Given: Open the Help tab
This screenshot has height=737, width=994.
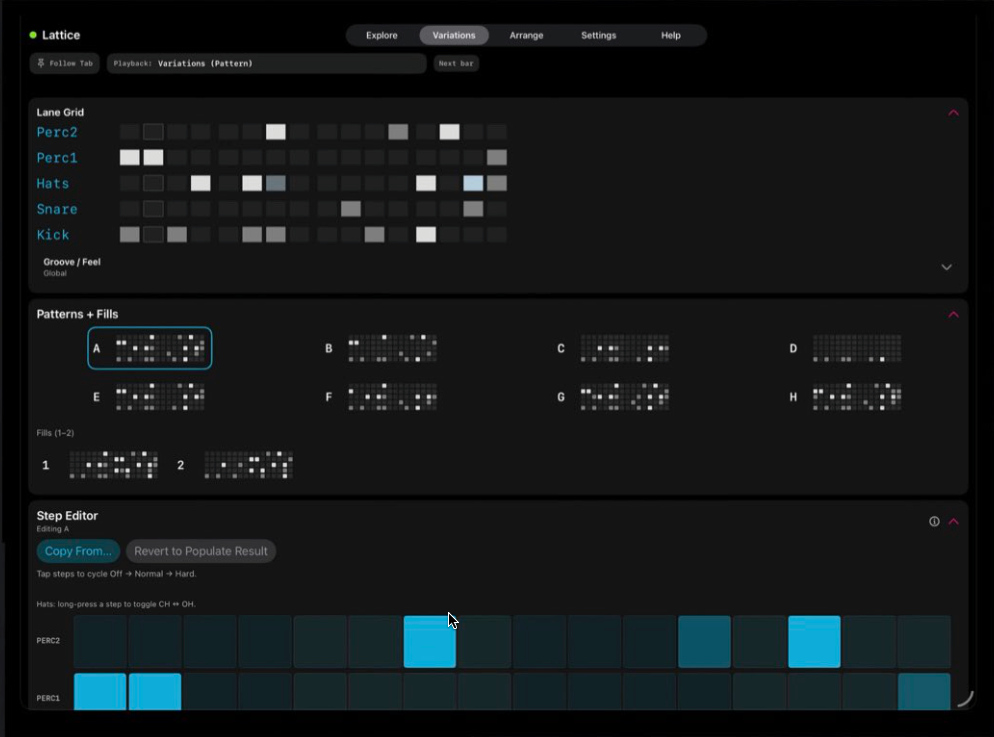Looking at the screenshot, I should pos(671,35).
